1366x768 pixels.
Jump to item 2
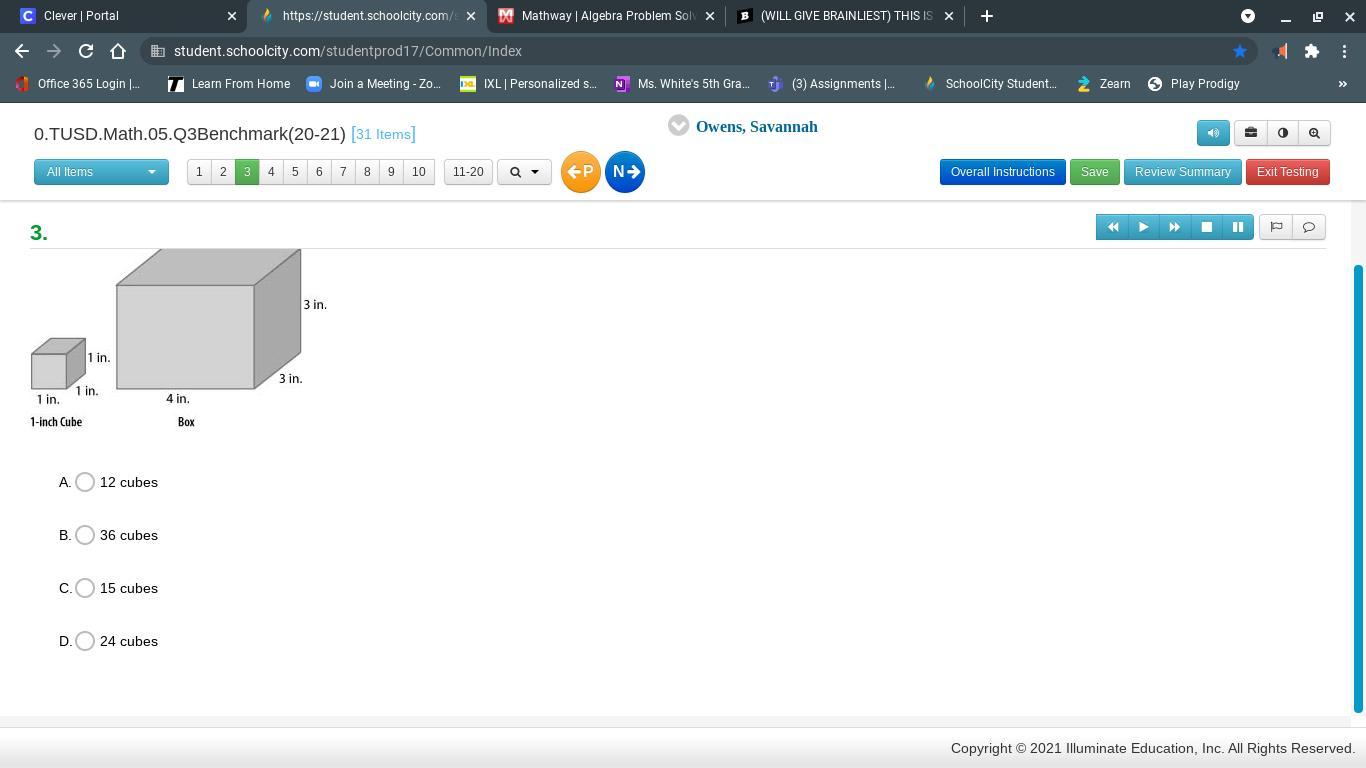pyautogui.click(x=223, y=172)
